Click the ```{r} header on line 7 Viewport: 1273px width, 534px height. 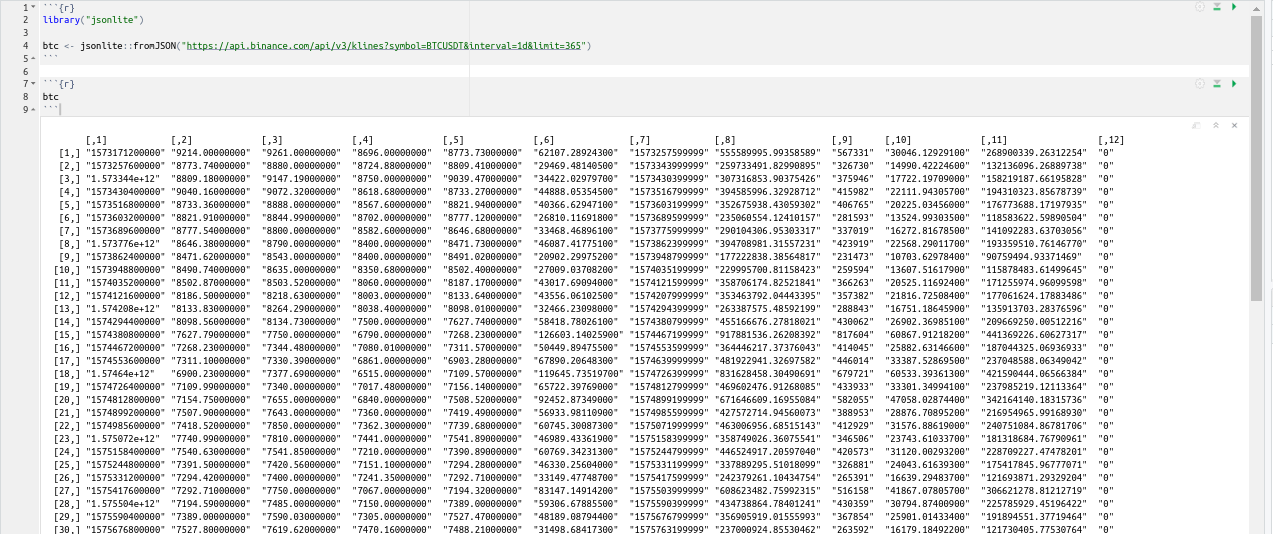[x=58, y=84]
